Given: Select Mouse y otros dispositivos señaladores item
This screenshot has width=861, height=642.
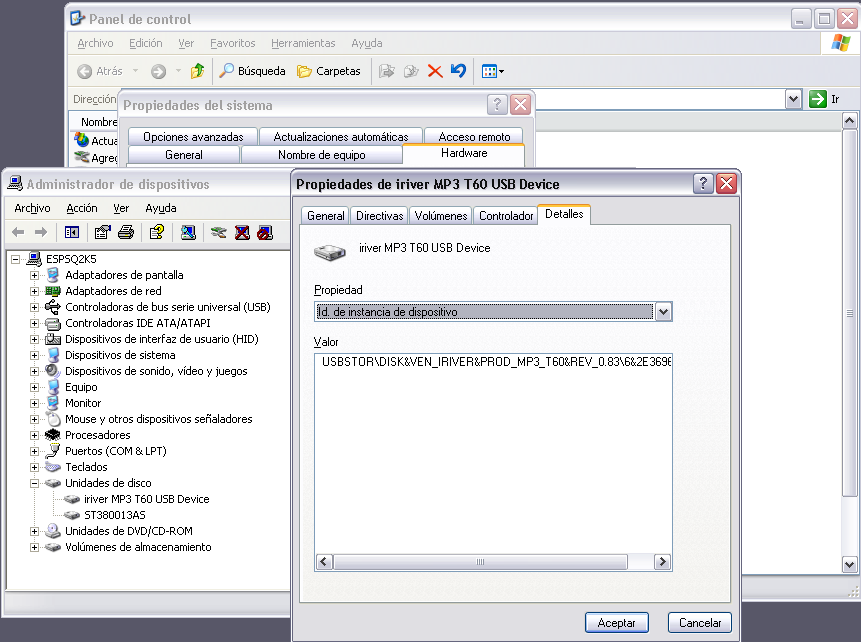Looking at the screenshot, I should click(x=159, y=419).
